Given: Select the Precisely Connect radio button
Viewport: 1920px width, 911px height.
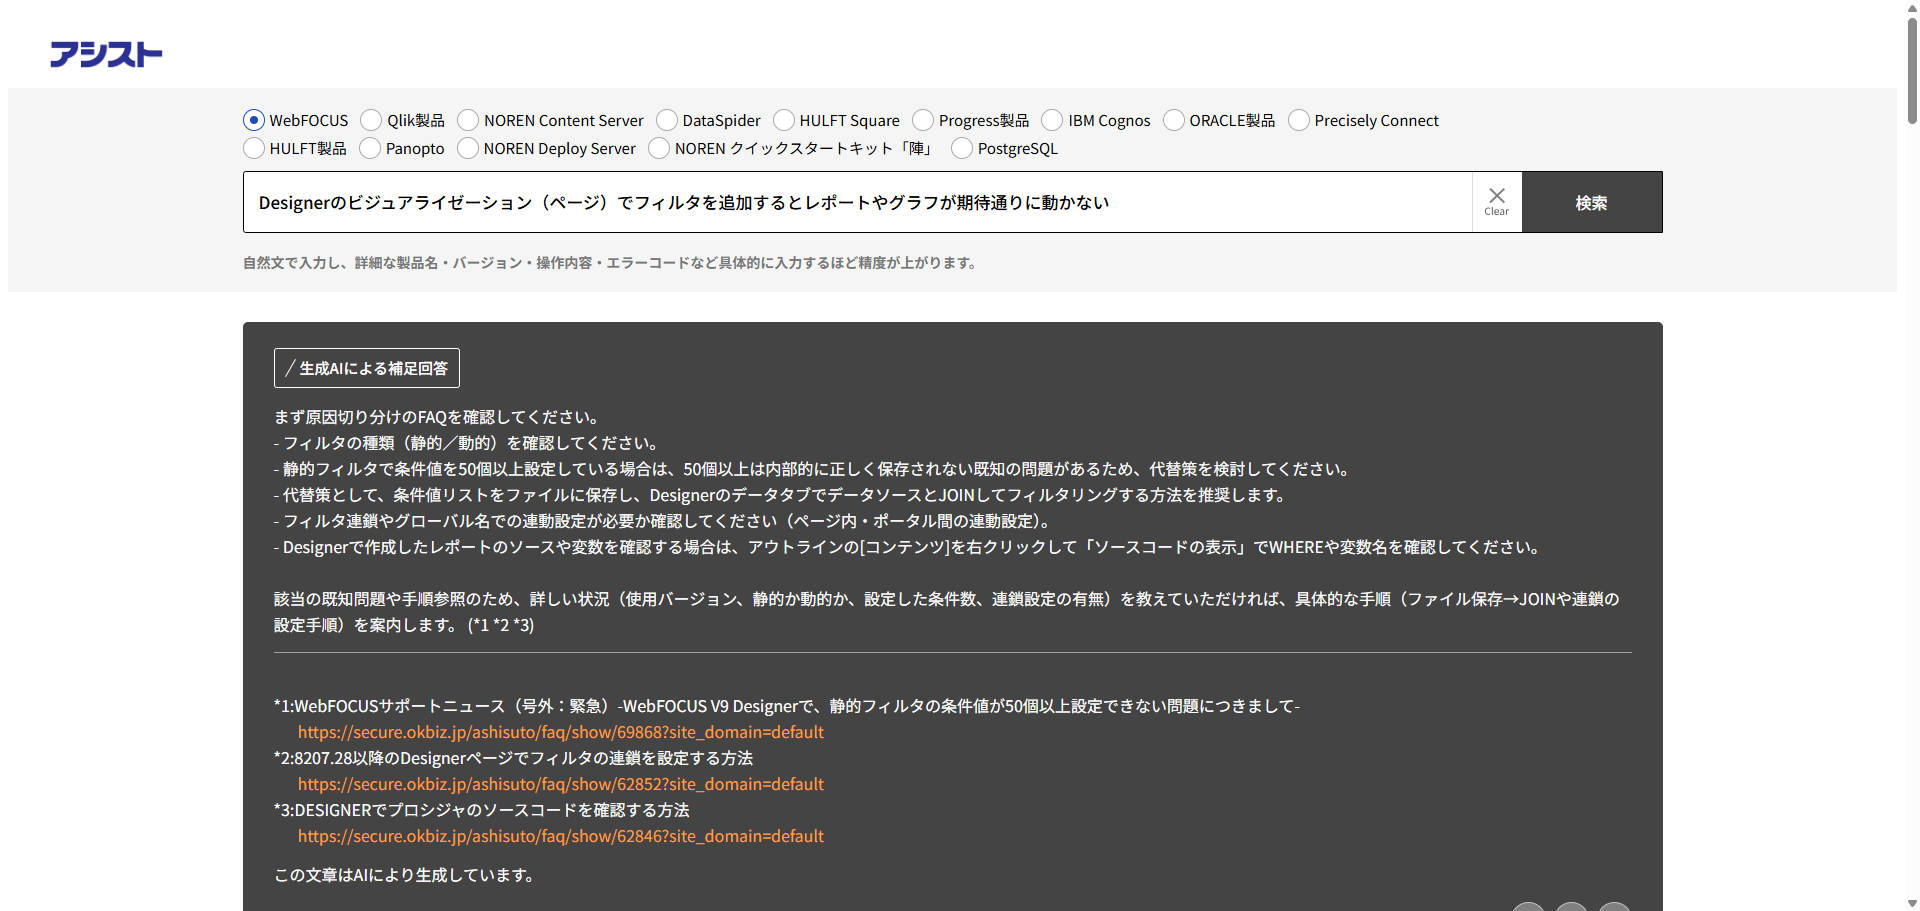Looking at the screenshot, I should [1299, 120].
